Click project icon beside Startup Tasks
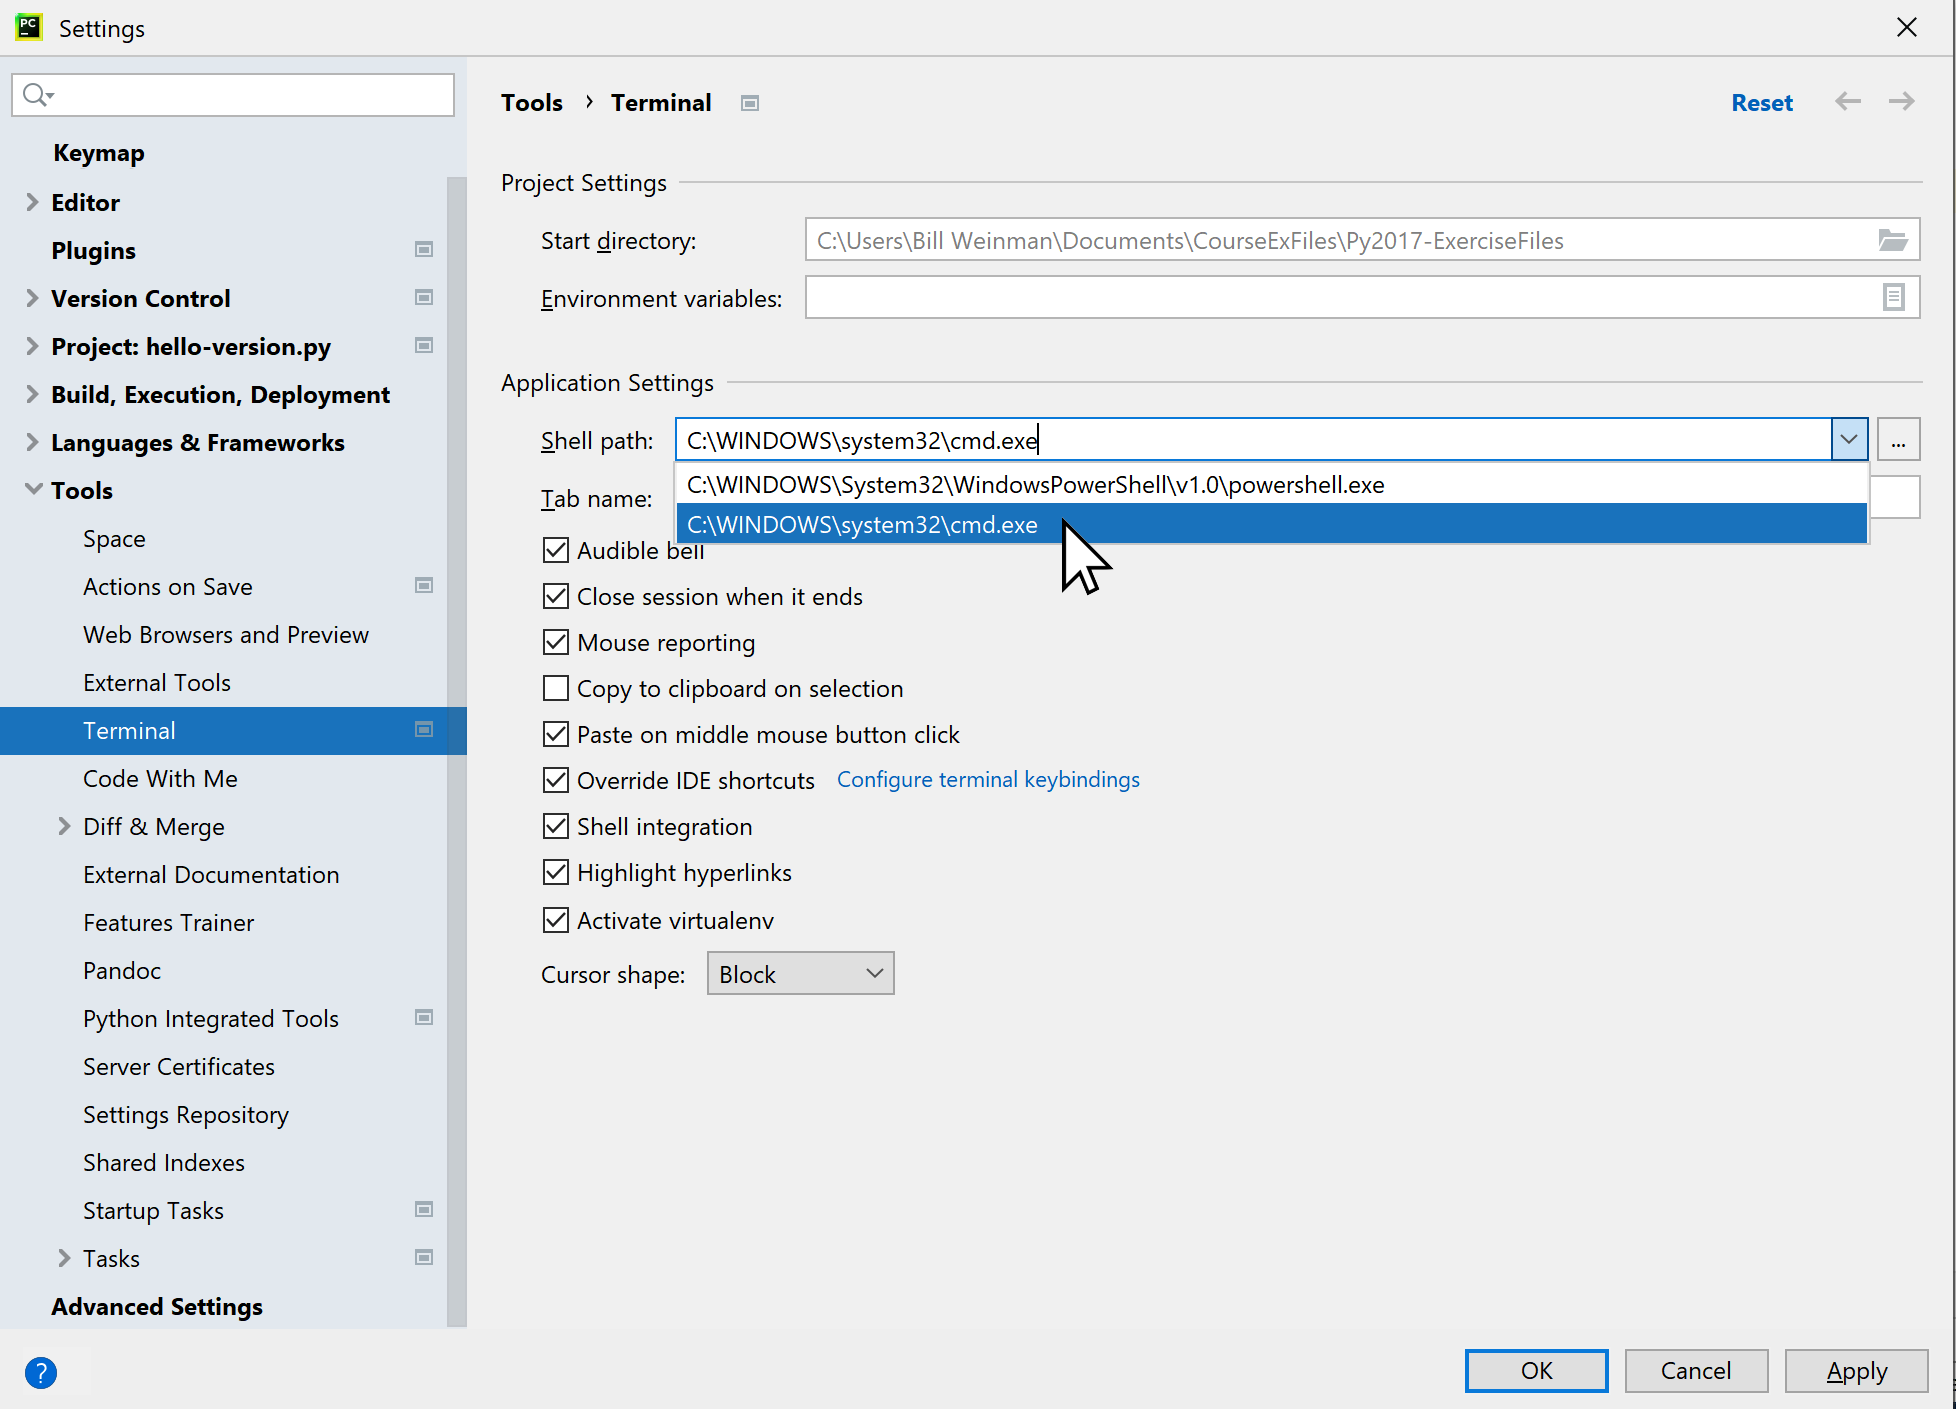1956x1409 pixels. [x=424, y=1209]
